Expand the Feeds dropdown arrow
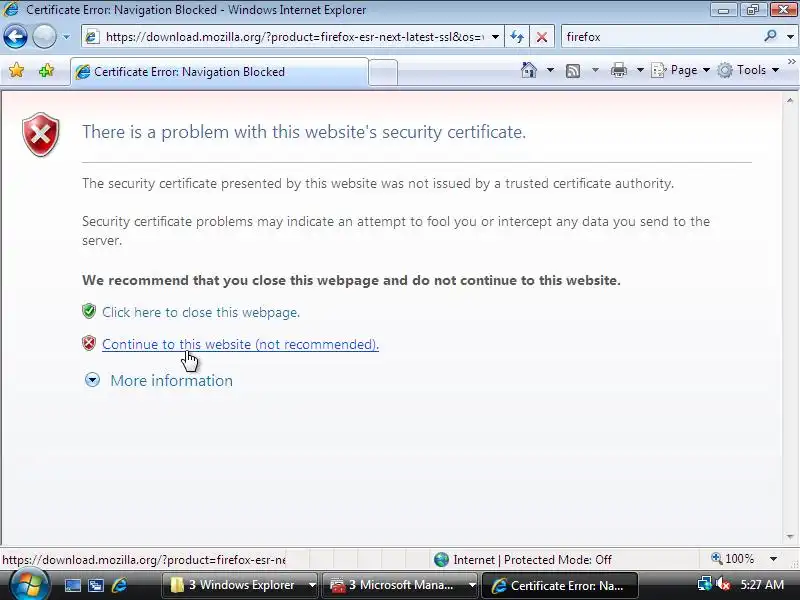The height and width of the screenshot is (600, 800). point(595,70)
